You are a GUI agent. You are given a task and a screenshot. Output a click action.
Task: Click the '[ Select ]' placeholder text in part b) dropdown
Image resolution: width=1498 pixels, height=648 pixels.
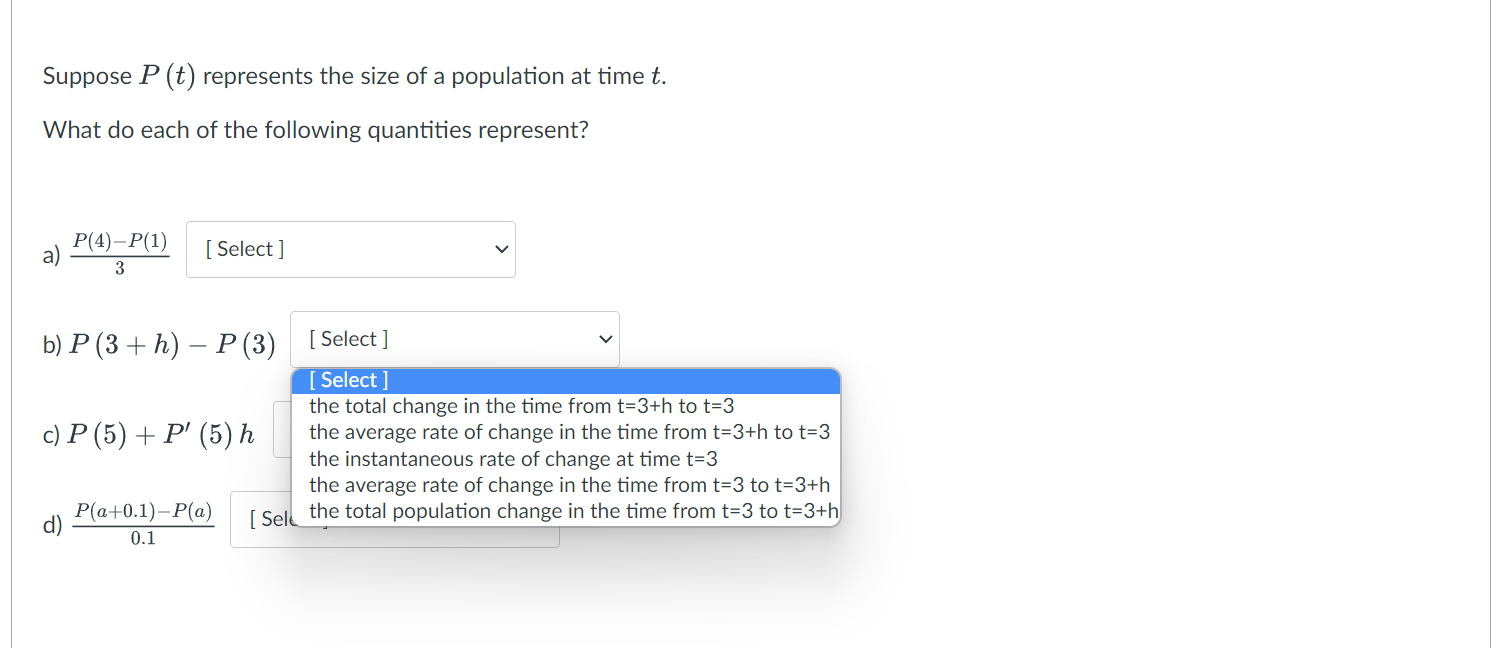[346, 338]
